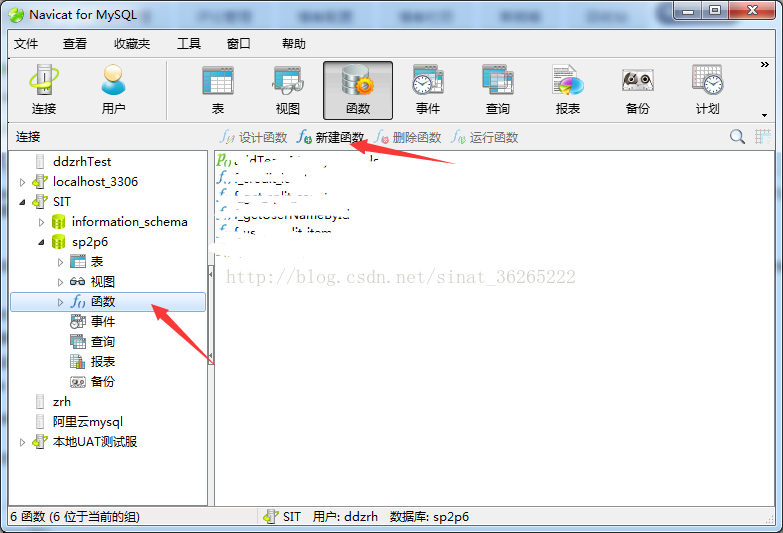Open the 报表 reports toolbar icon
Image resolution: width=783 pixels, height=533 pixels.
[x=568, y=90]
